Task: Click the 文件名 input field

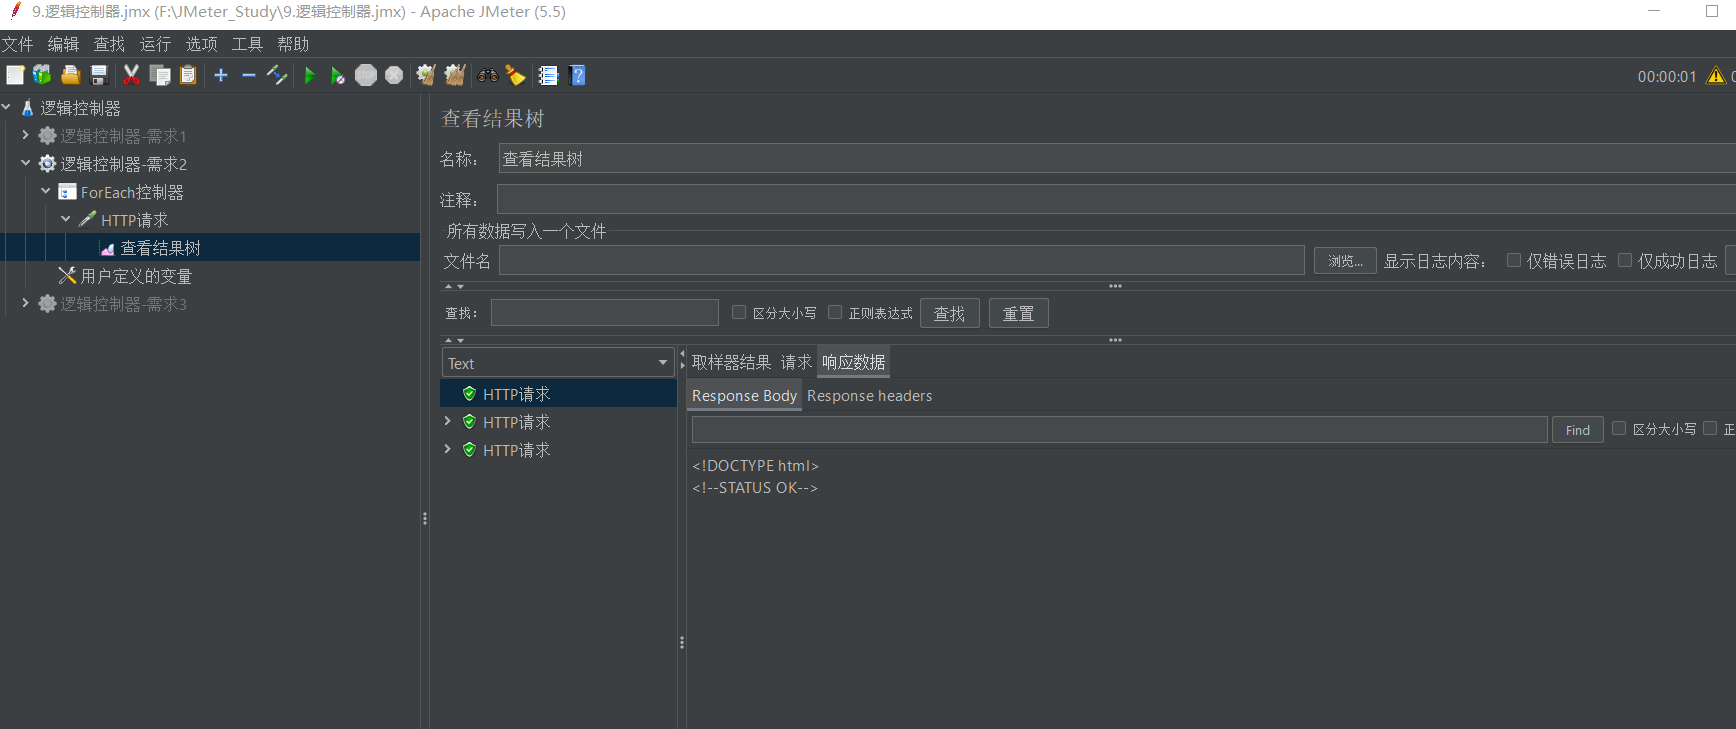Action: click(902, 260)
